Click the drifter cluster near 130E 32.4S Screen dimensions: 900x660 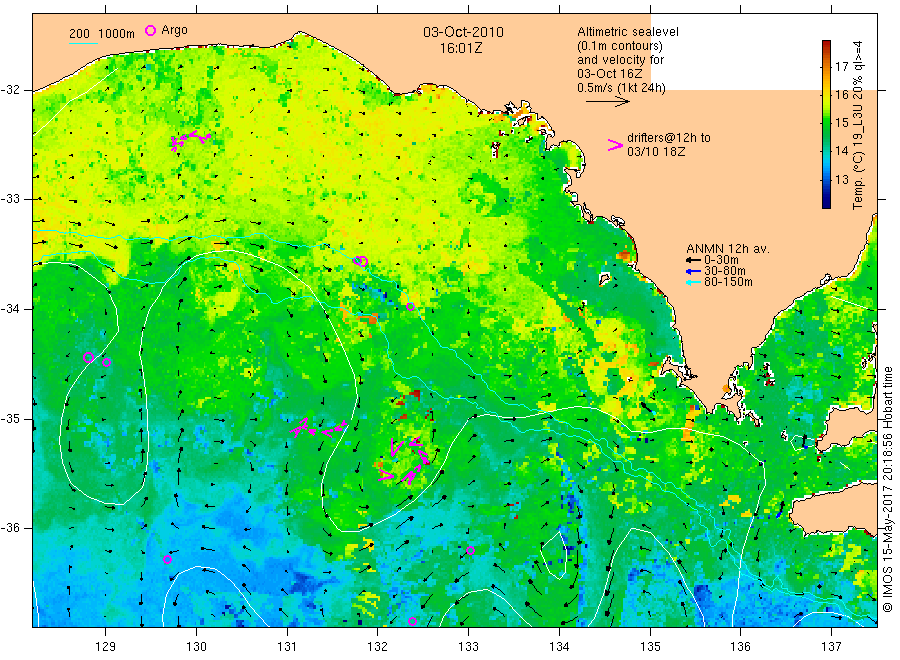click(191, 139)
